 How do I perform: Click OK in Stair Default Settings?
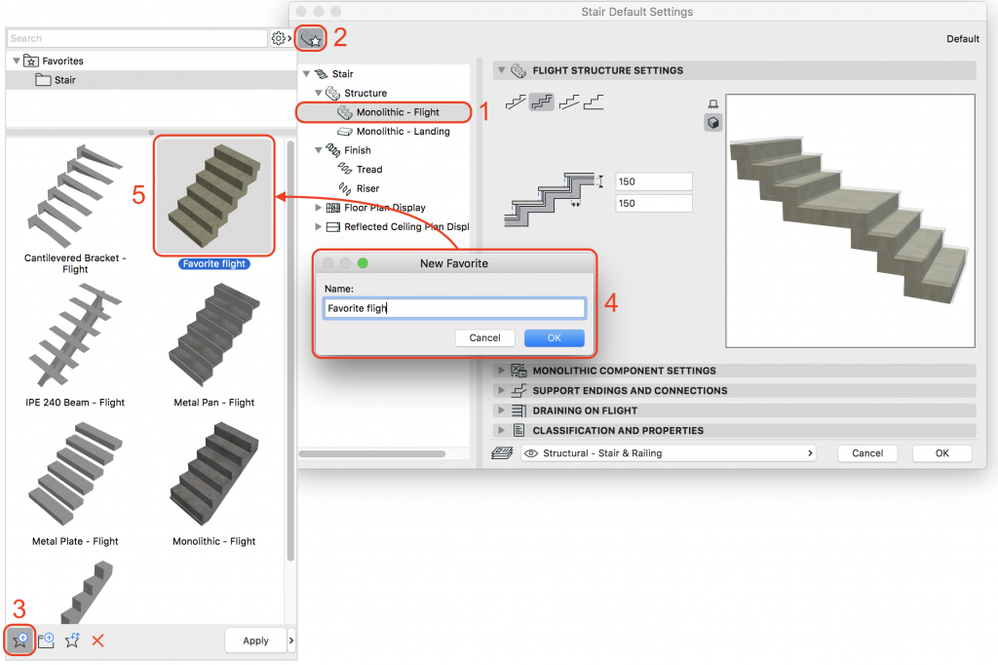tap(942, 453)
